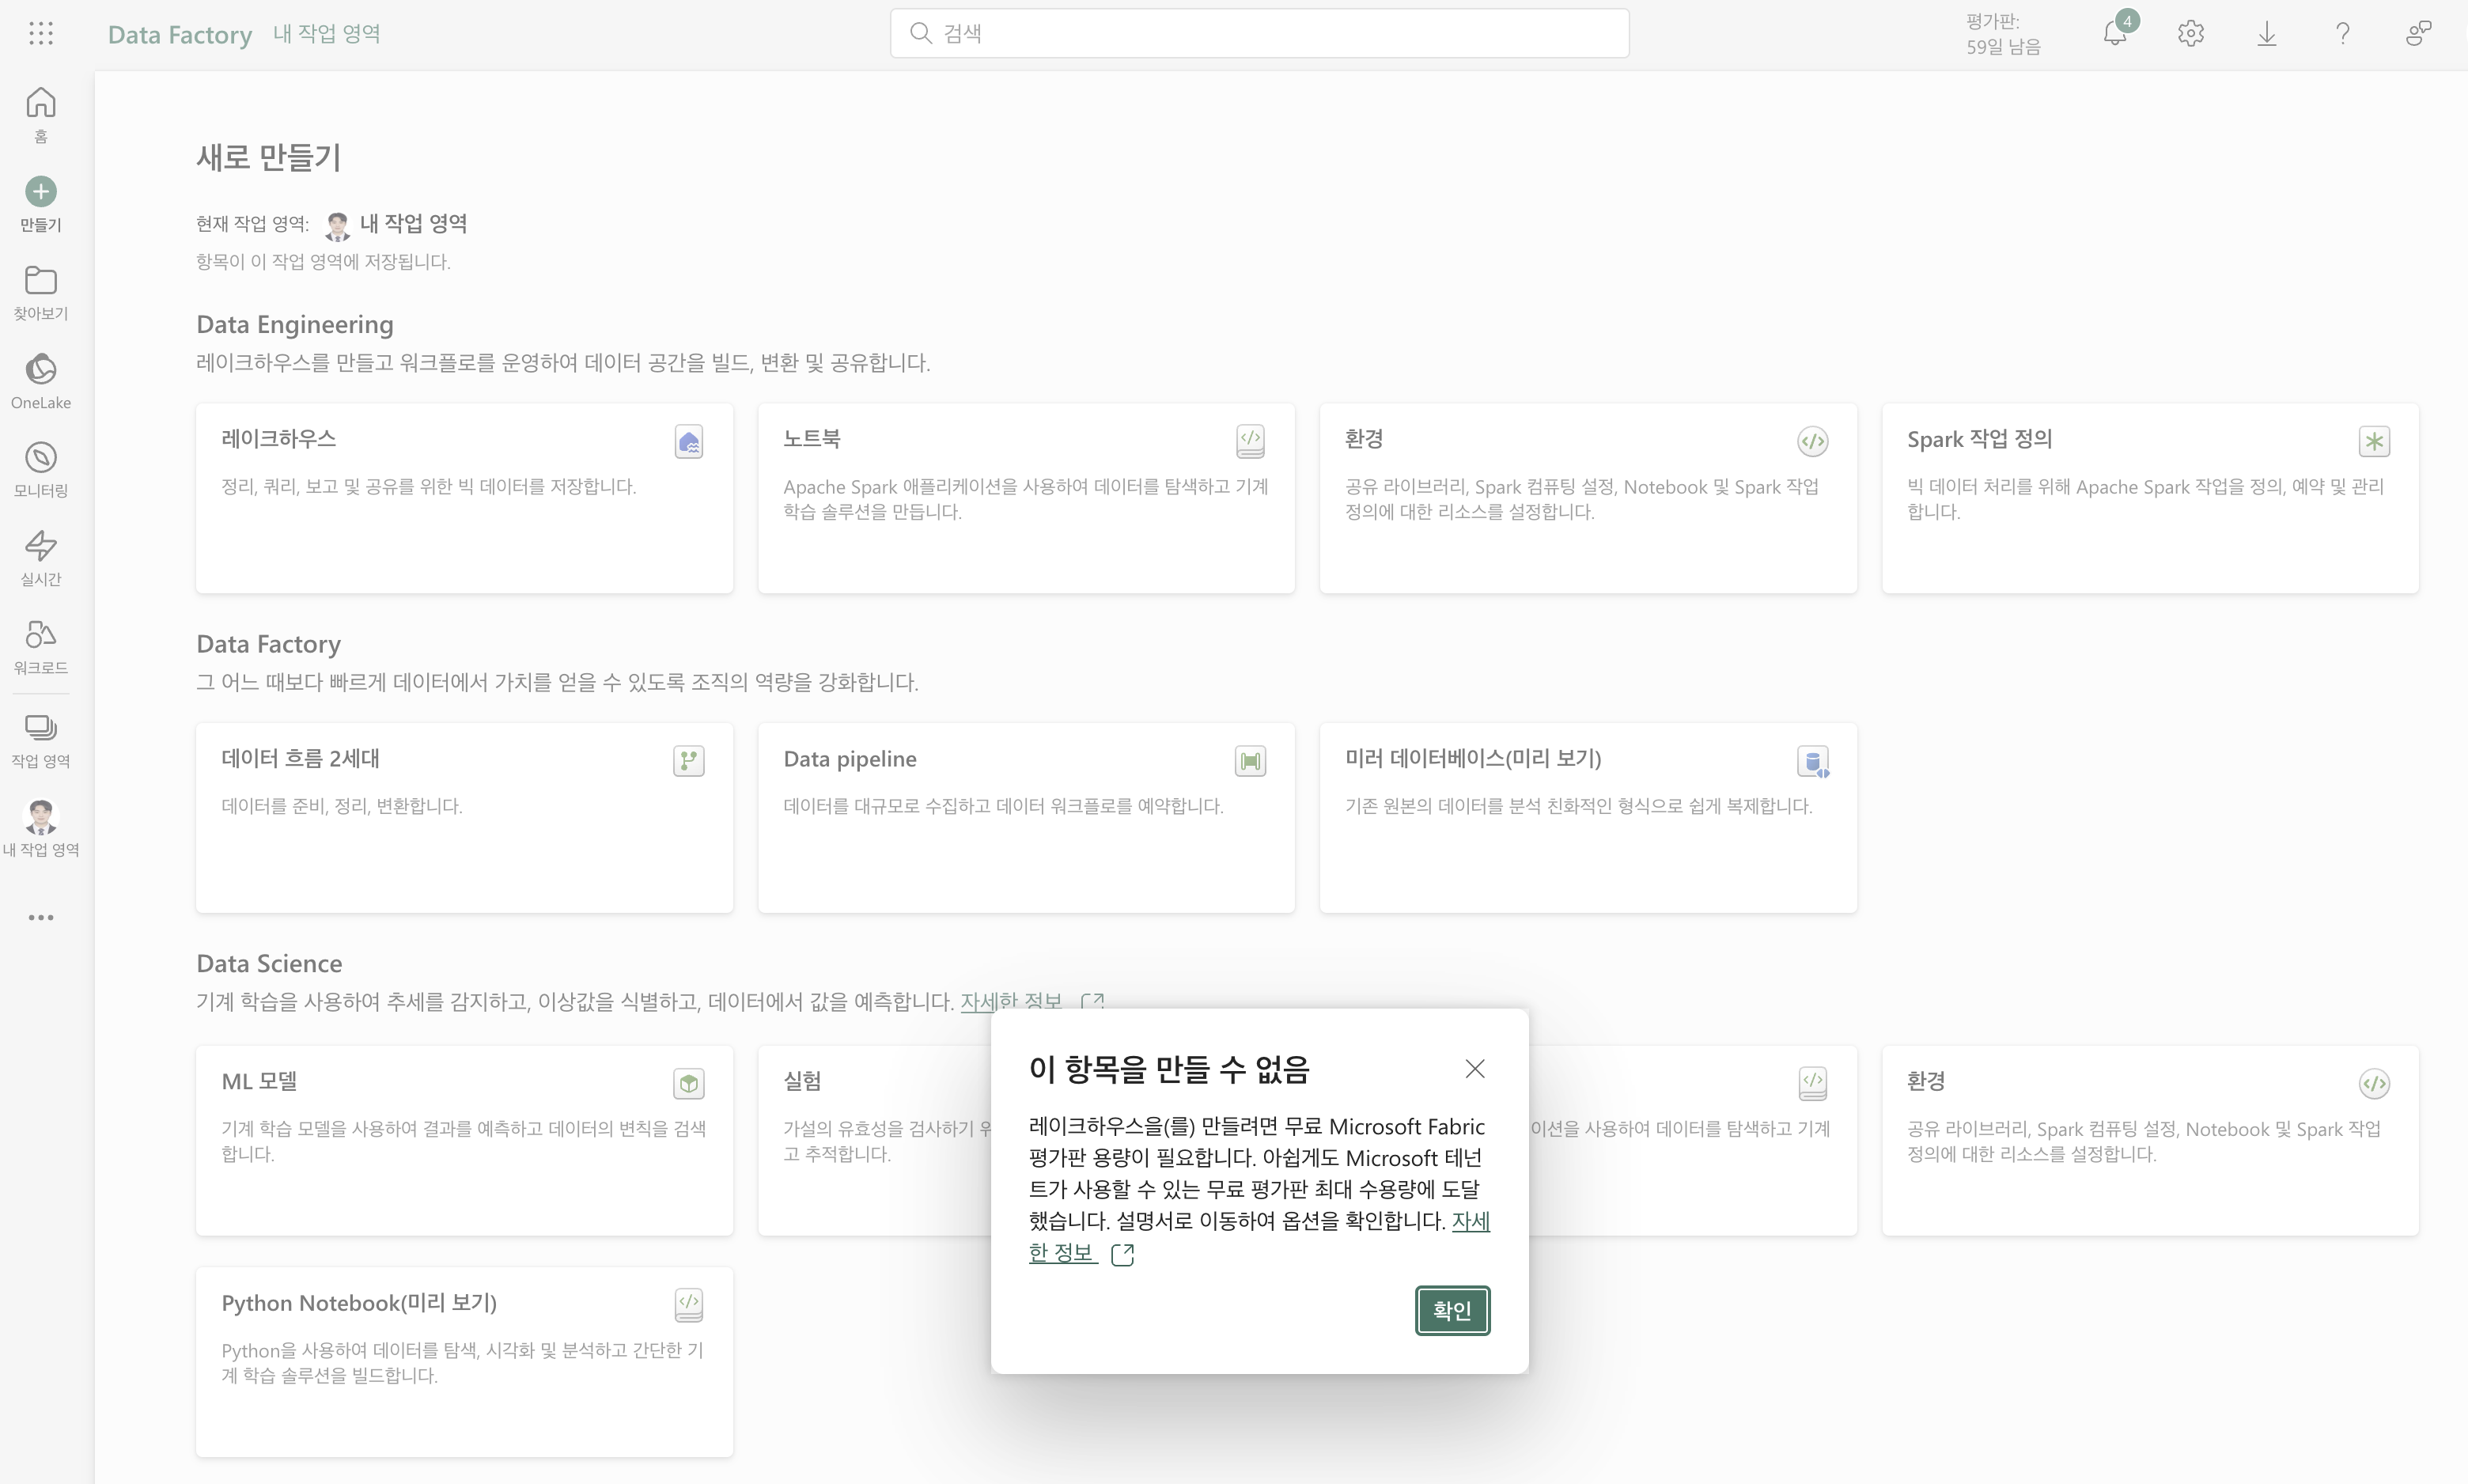Close the dialog with the X button

click(1475, 1069)
